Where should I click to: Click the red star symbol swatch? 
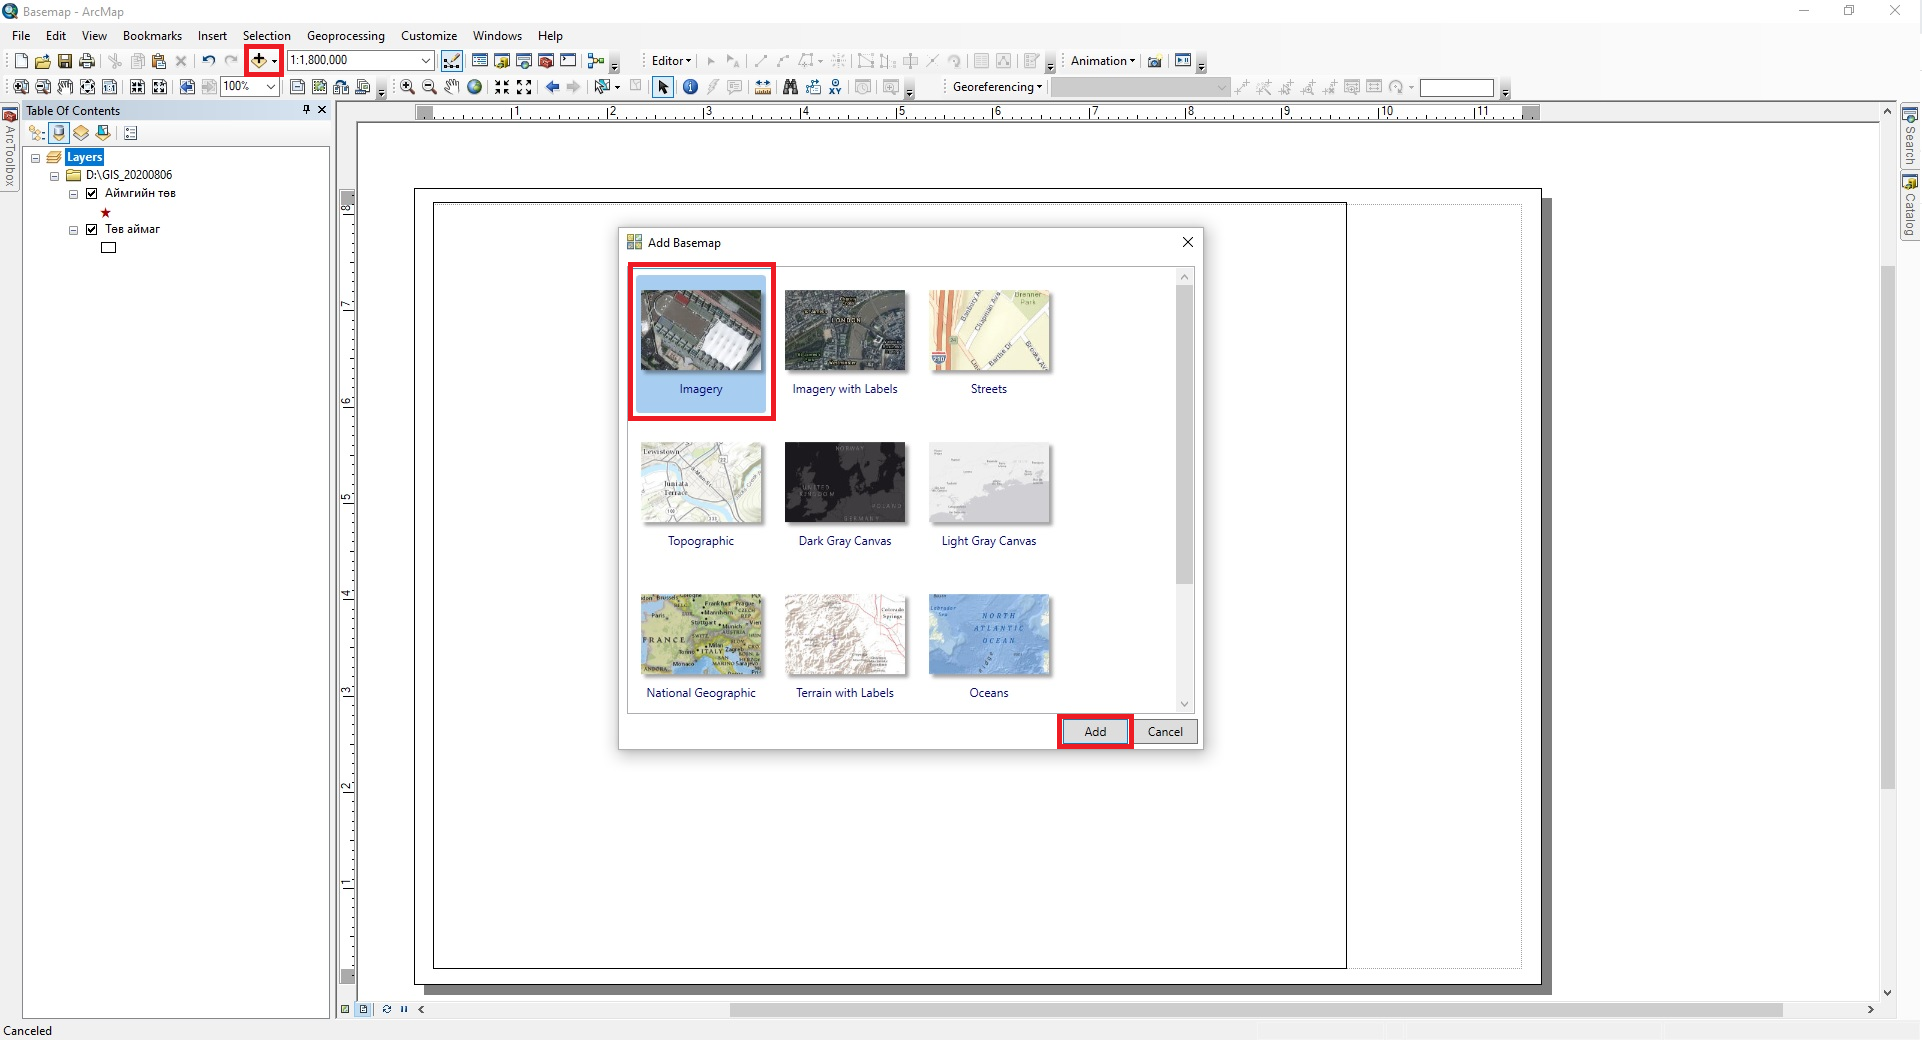tap(106, 212)
